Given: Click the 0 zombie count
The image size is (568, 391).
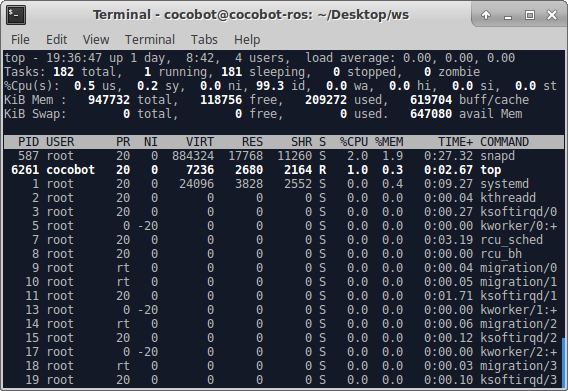Looking at the screenshot, I should click(x=427, y=72).
